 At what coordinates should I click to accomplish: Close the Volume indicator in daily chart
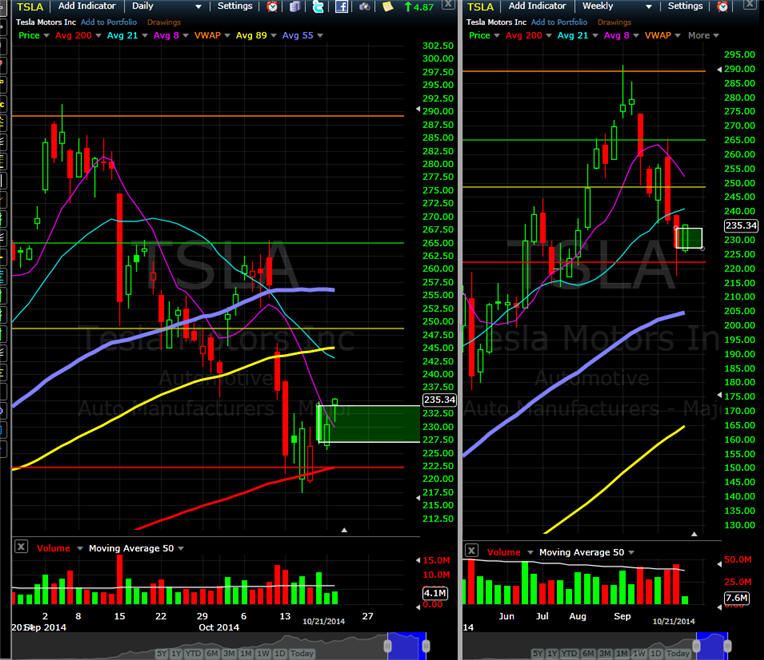point(21,547)
